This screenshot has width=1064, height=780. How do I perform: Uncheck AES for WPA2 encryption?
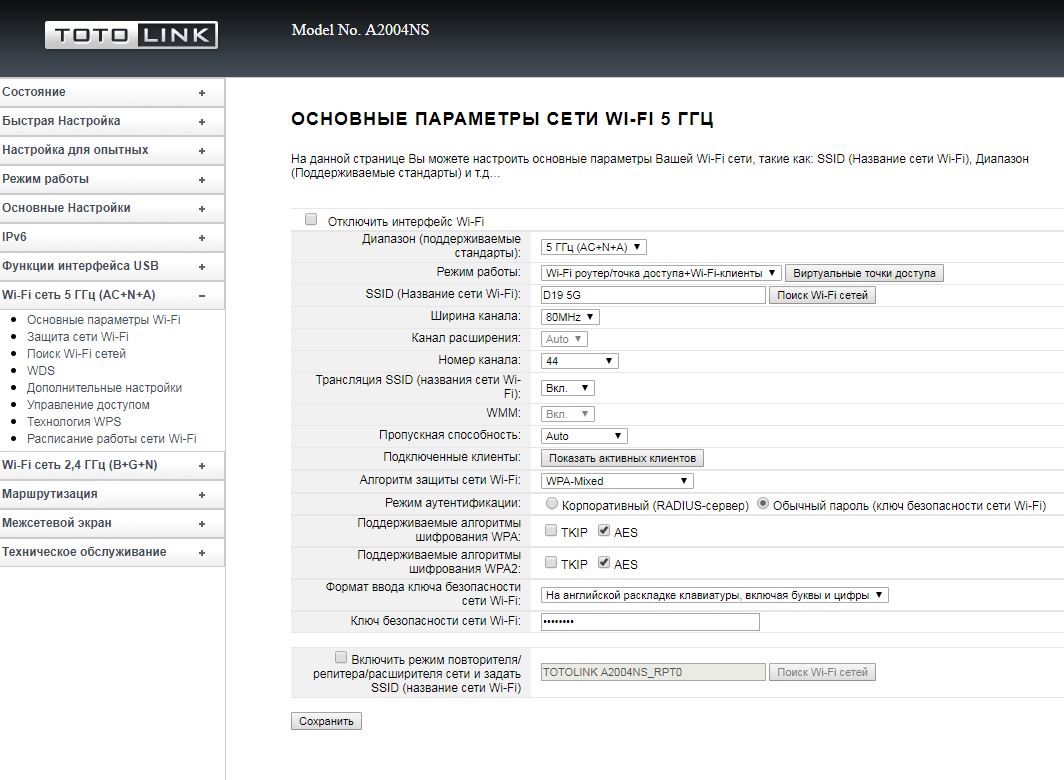coord(603,563)
